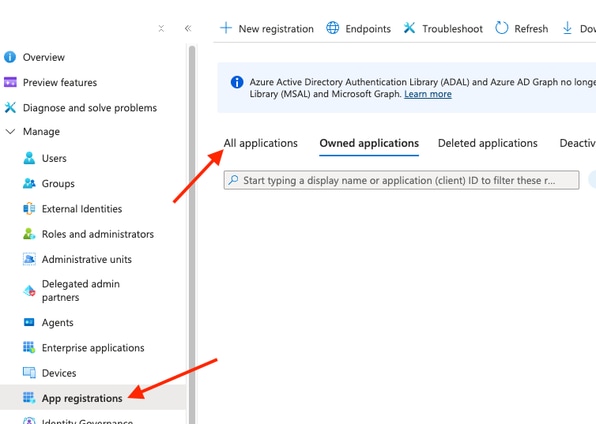
Task: Click the Refresh circular arrow icon
Action: (502, 28)
